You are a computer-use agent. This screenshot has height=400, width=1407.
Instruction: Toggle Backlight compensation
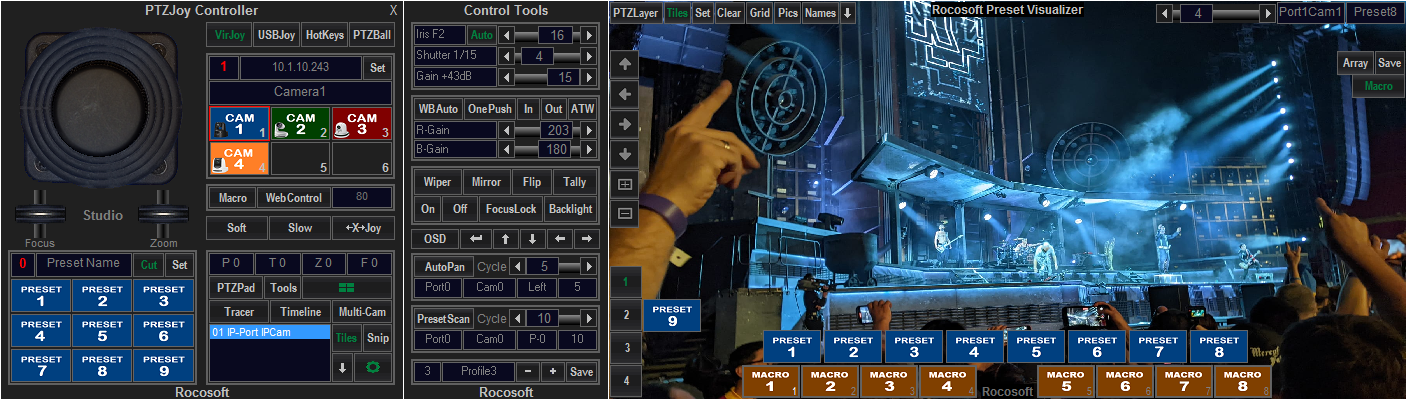pos(571,209)
